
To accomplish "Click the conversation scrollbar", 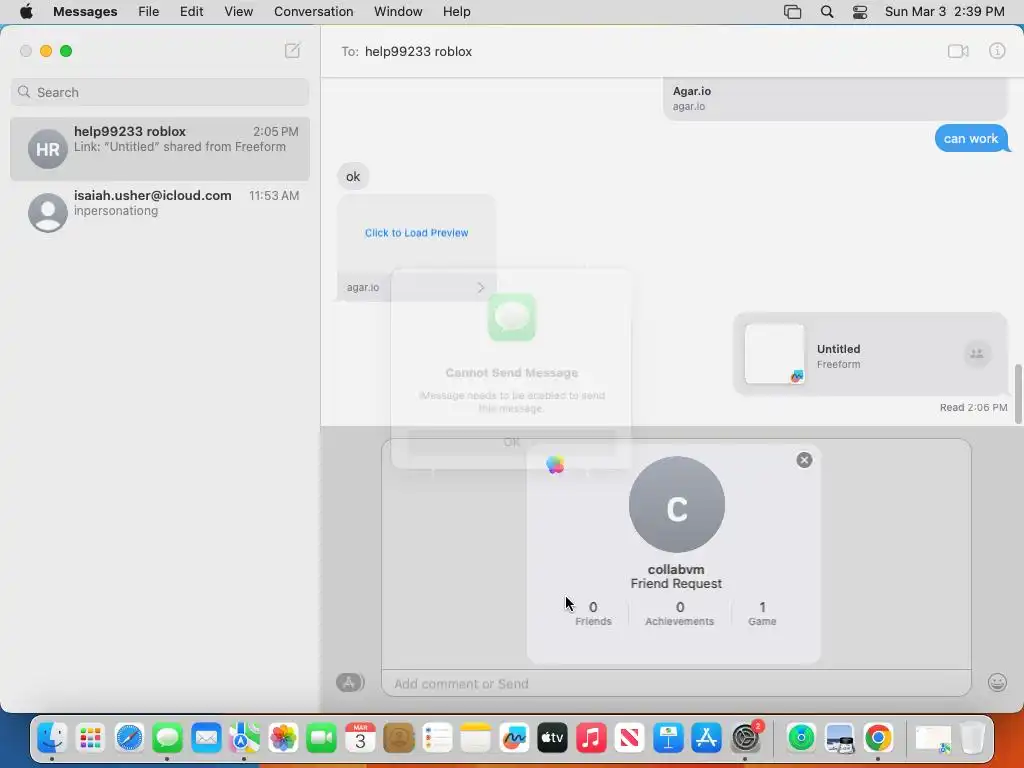I will pos(1017,394).
